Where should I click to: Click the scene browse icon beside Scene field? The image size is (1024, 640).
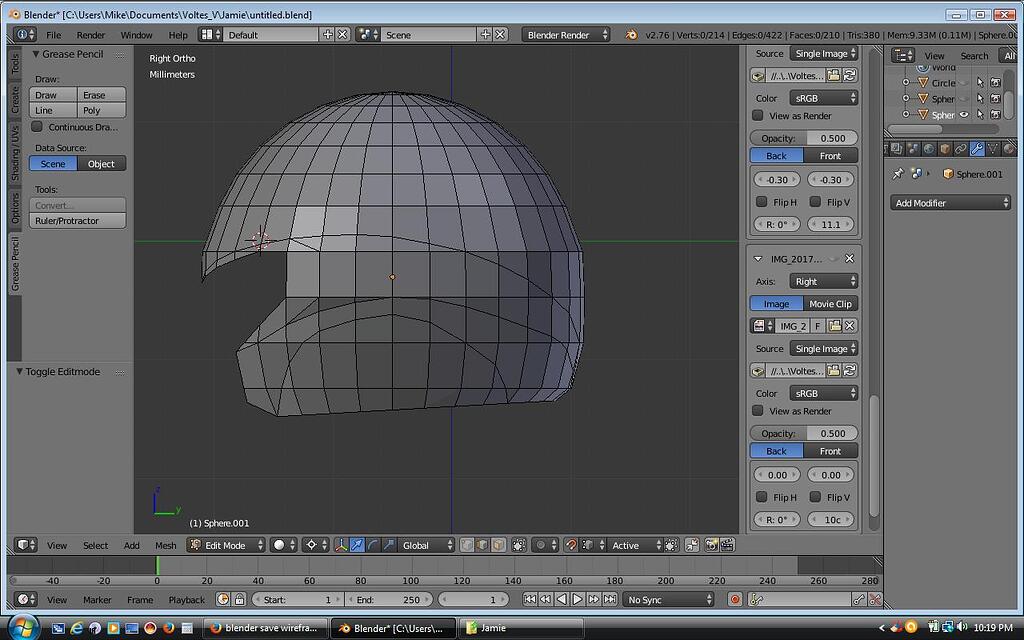368,35
